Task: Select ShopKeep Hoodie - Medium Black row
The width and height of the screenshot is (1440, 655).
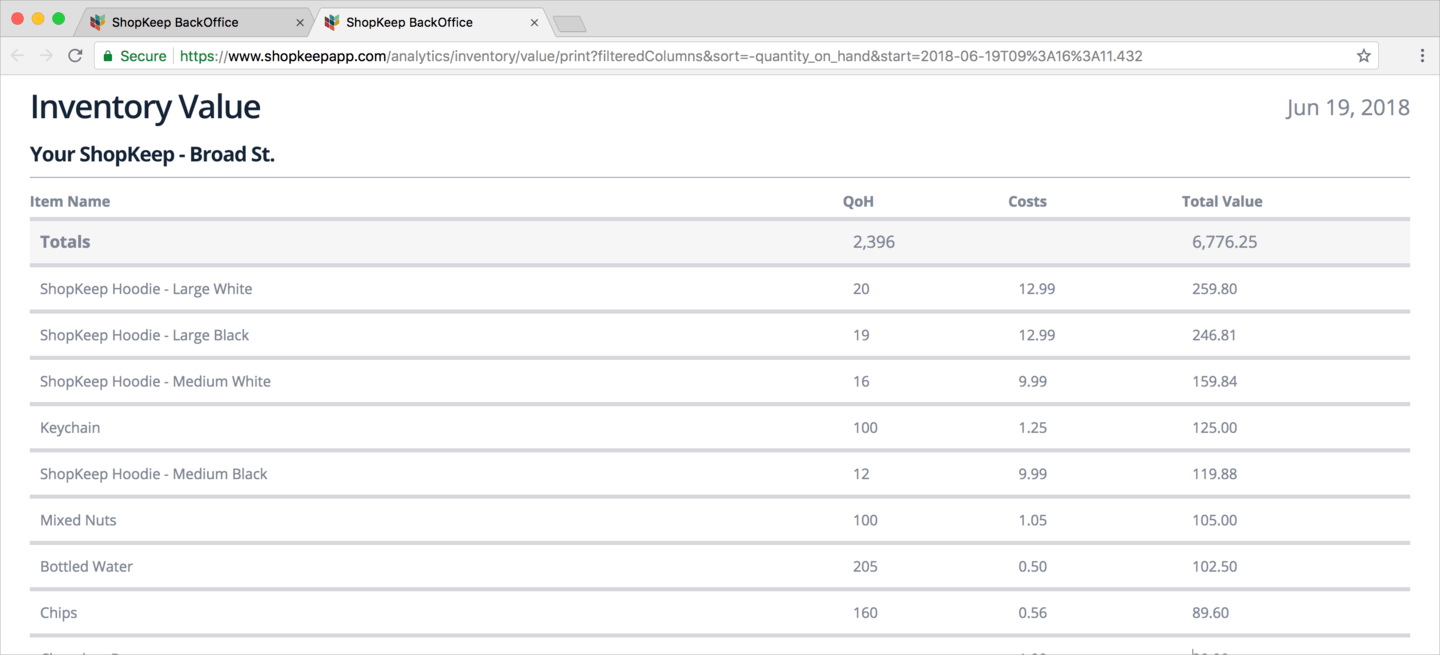Action: [720, 474]
